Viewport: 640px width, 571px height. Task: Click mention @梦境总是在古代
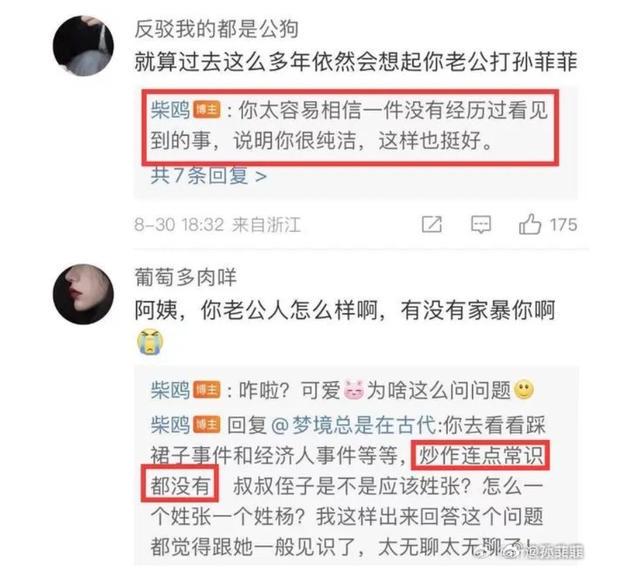click(x=353, y=425)
